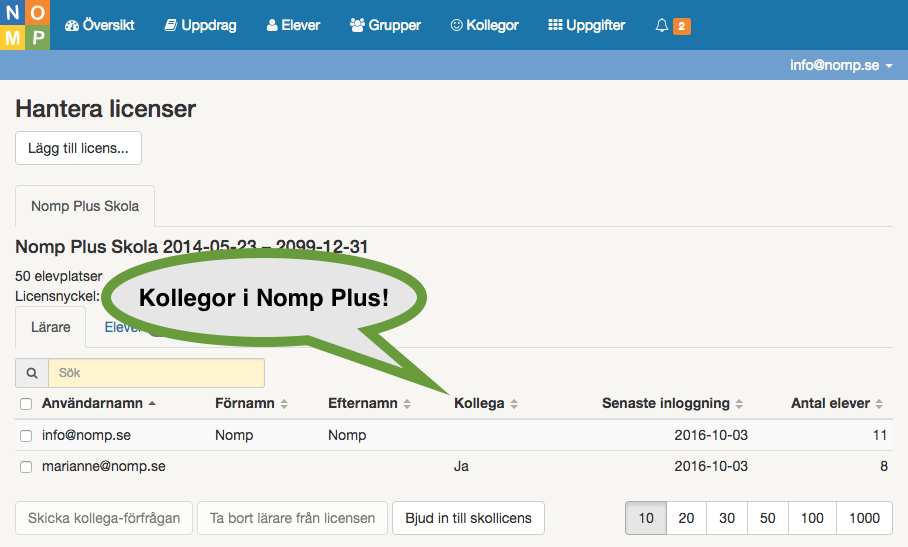
Task: Click the magnifier search icon
Action: pos(32,373)
